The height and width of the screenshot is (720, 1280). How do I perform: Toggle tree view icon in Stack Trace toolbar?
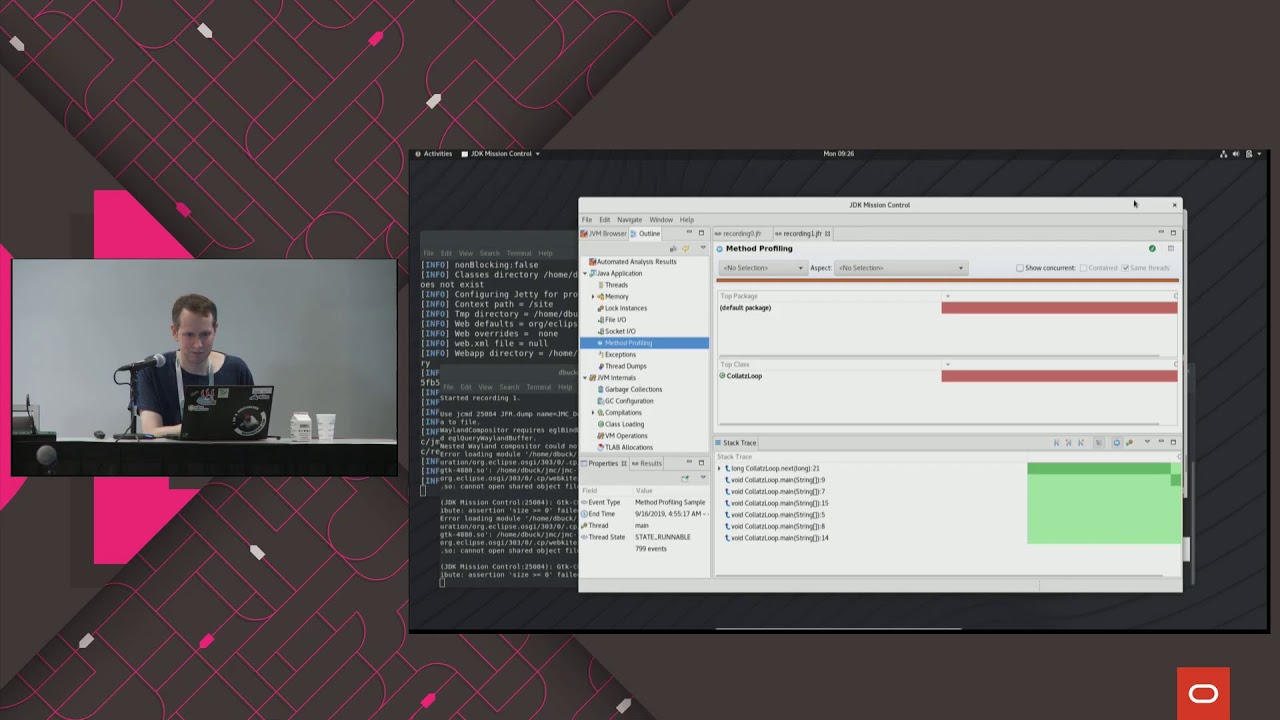coord(1099,443)
